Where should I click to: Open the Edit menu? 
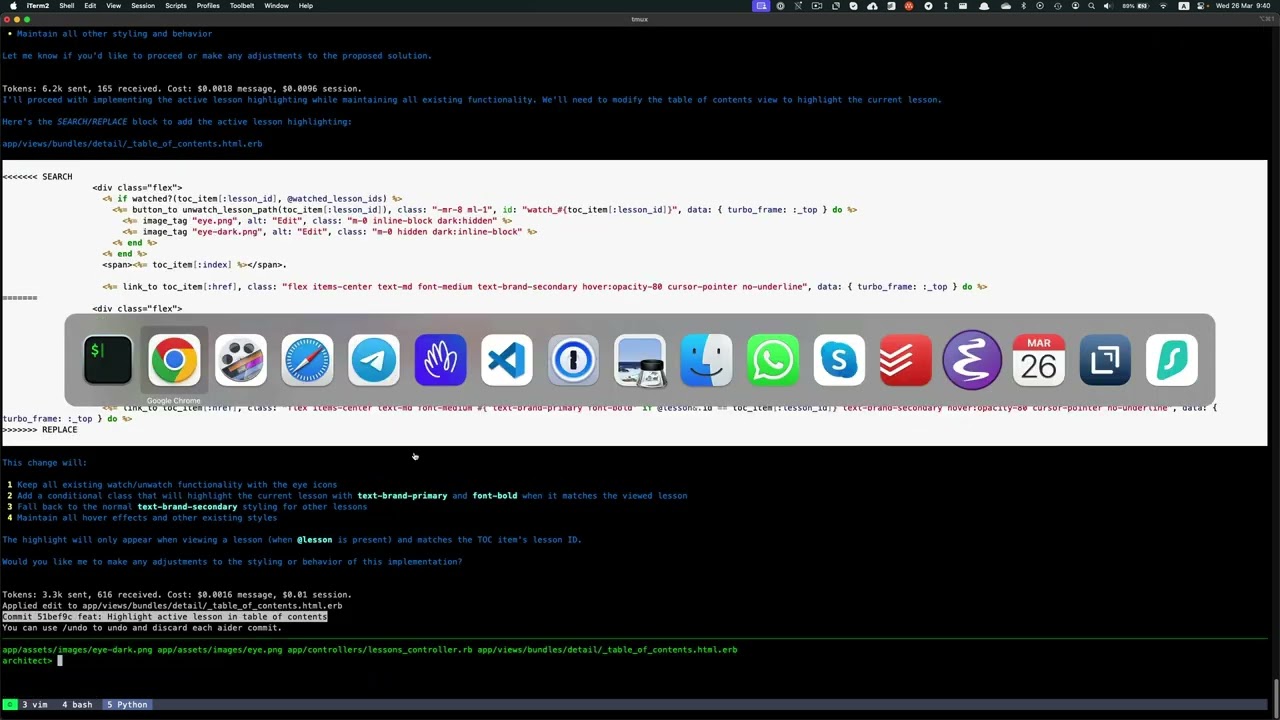(x=90, y=6)
